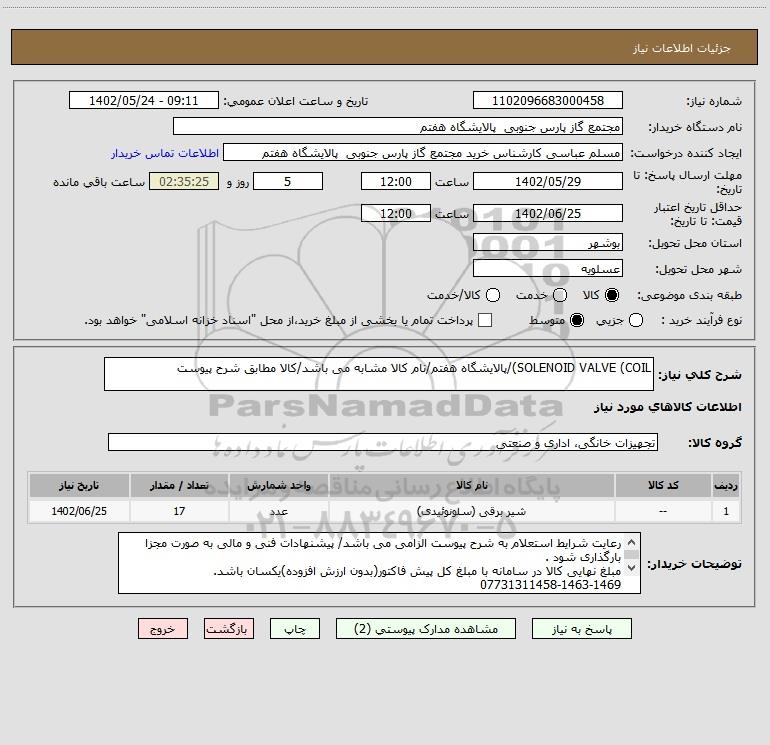Click the عسلویه city field
Image resolution: width=770 pixels, height=745 pixels.
click(x=548, y=268)
